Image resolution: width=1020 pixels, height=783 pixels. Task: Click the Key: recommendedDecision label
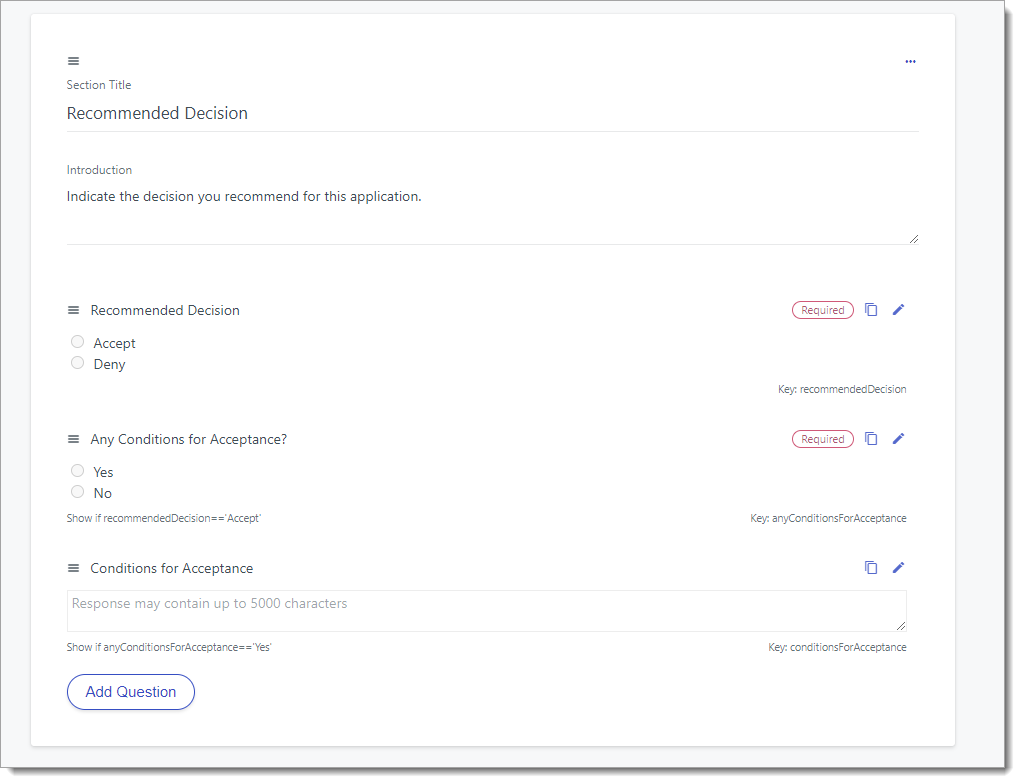(x=842, y=389)
